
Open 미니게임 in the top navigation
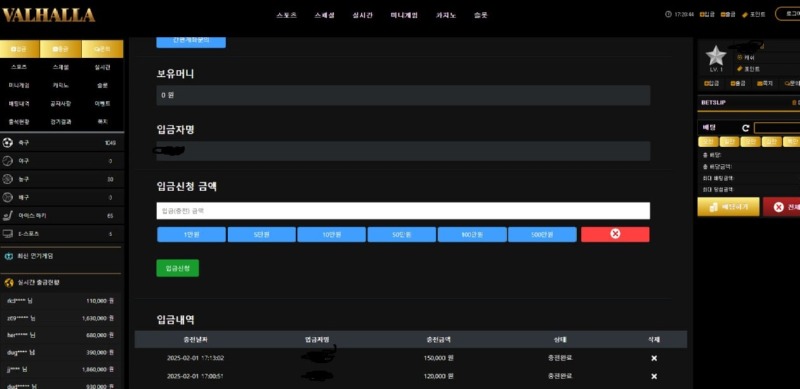pyautogui.click(x=404, y=15)
